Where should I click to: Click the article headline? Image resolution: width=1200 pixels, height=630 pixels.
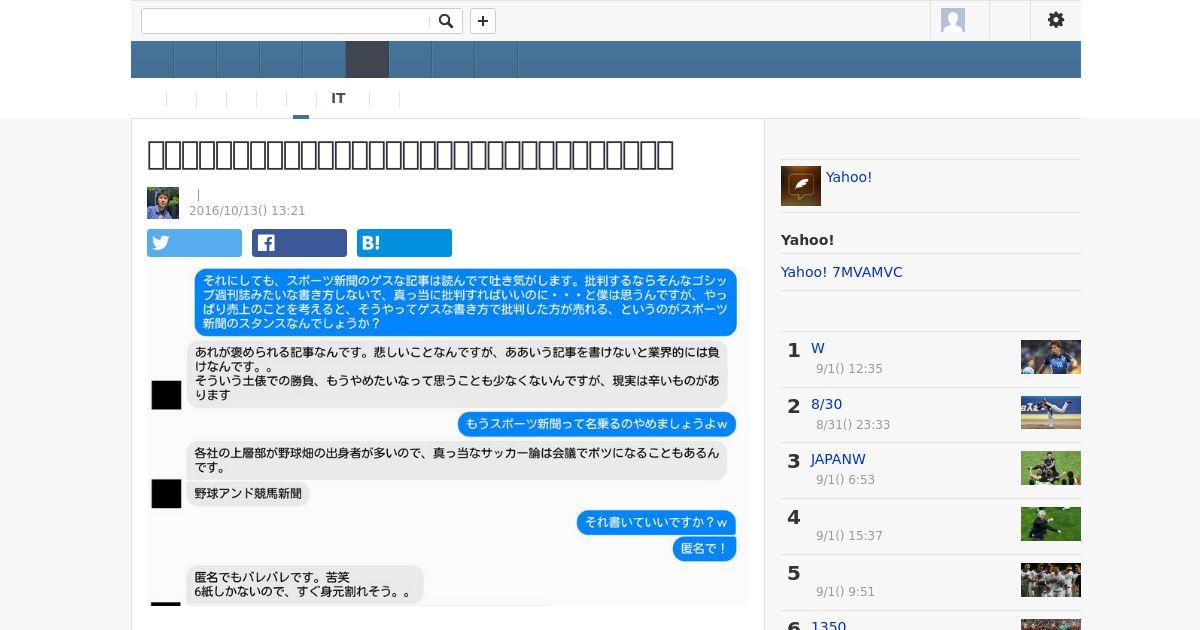tap(410, 155)
